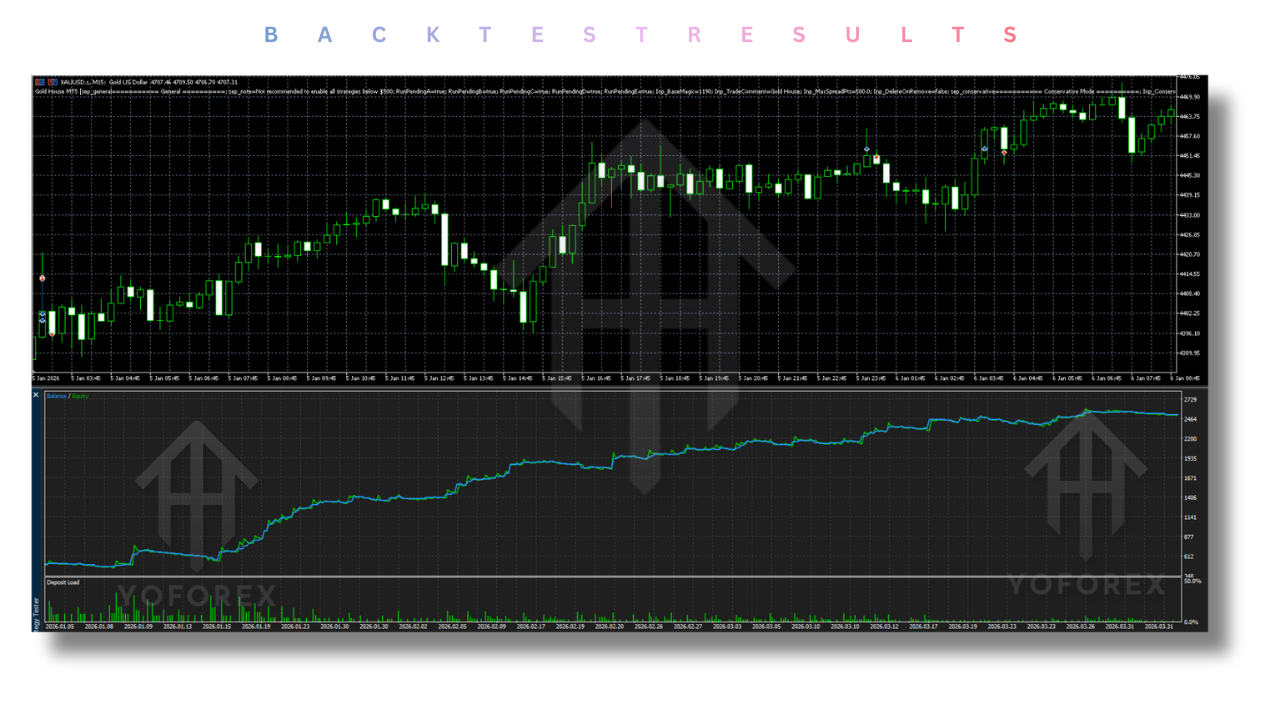This screenshot has height=720, width=1280.
Task: Click the 5 Jan 23:45 time axis label
Action: tap(872, 378)
